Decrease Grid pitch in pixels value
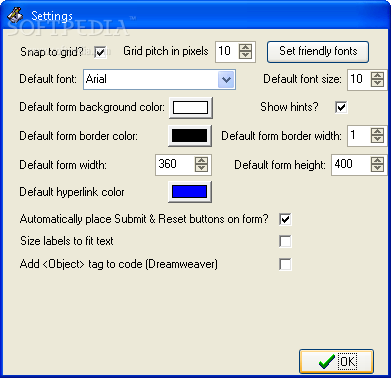Viewport: 391px width, 378px height. pyautogui.click(x=246, y=55)
